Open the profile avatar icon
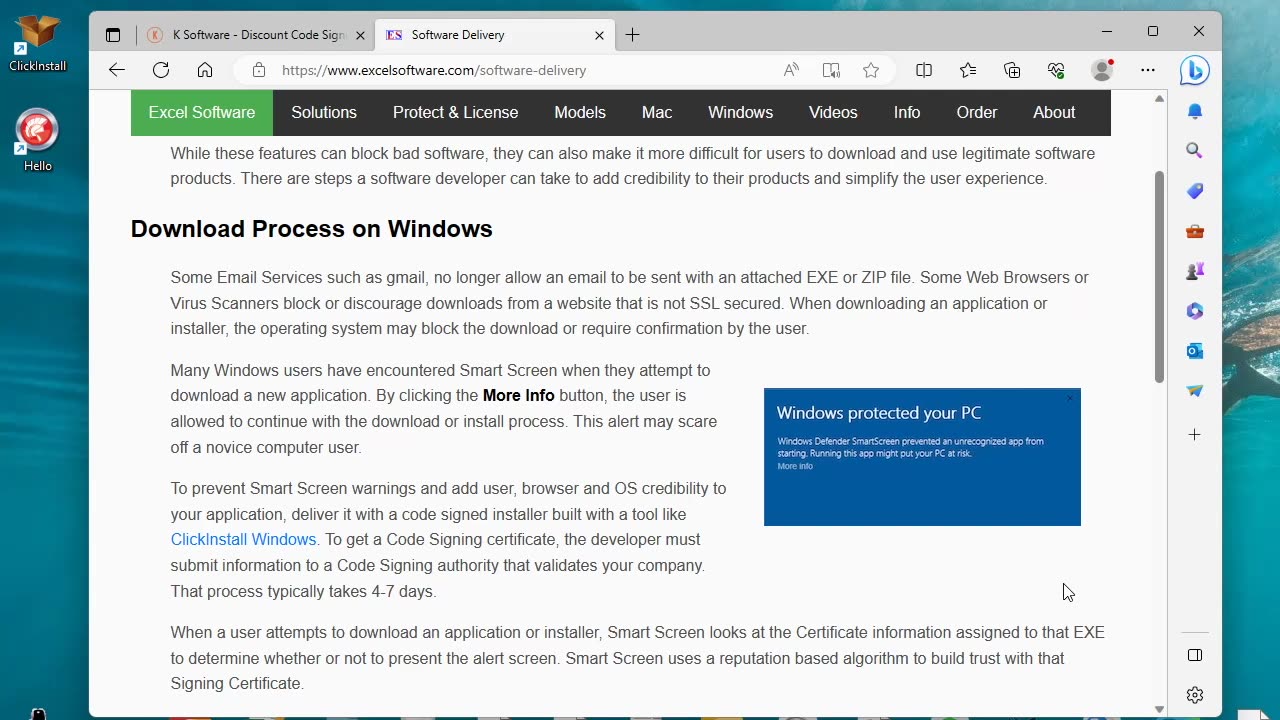This screenshot has width=1280, height=720. click(x=1103, y=70)
